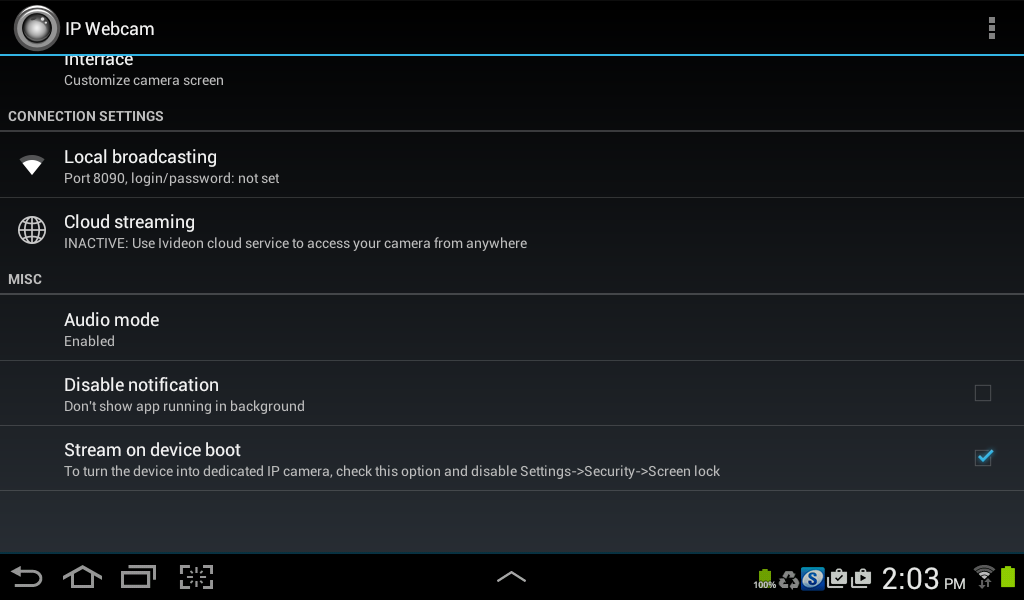1024x600 pixels.
Task: Tap the Wi-Fi icon beside Local broadcasting
Action: pyautogui.click(x=31, y=165)
